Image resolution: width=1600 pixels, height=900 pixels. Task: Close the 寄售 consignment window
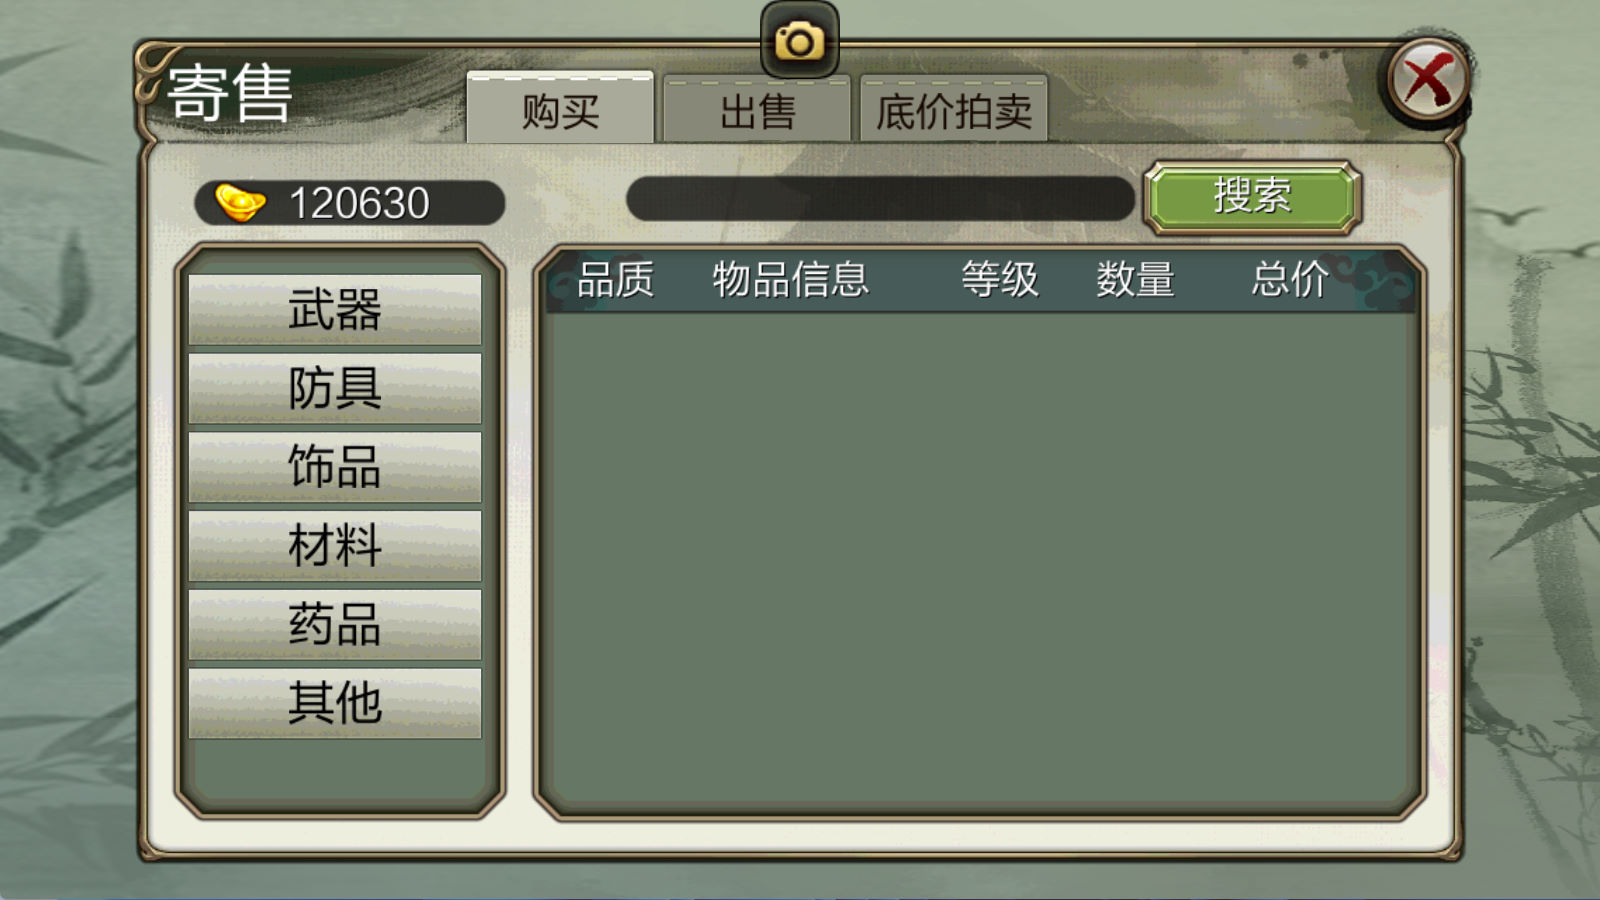pyautogui.click(x=1427, y=80)
